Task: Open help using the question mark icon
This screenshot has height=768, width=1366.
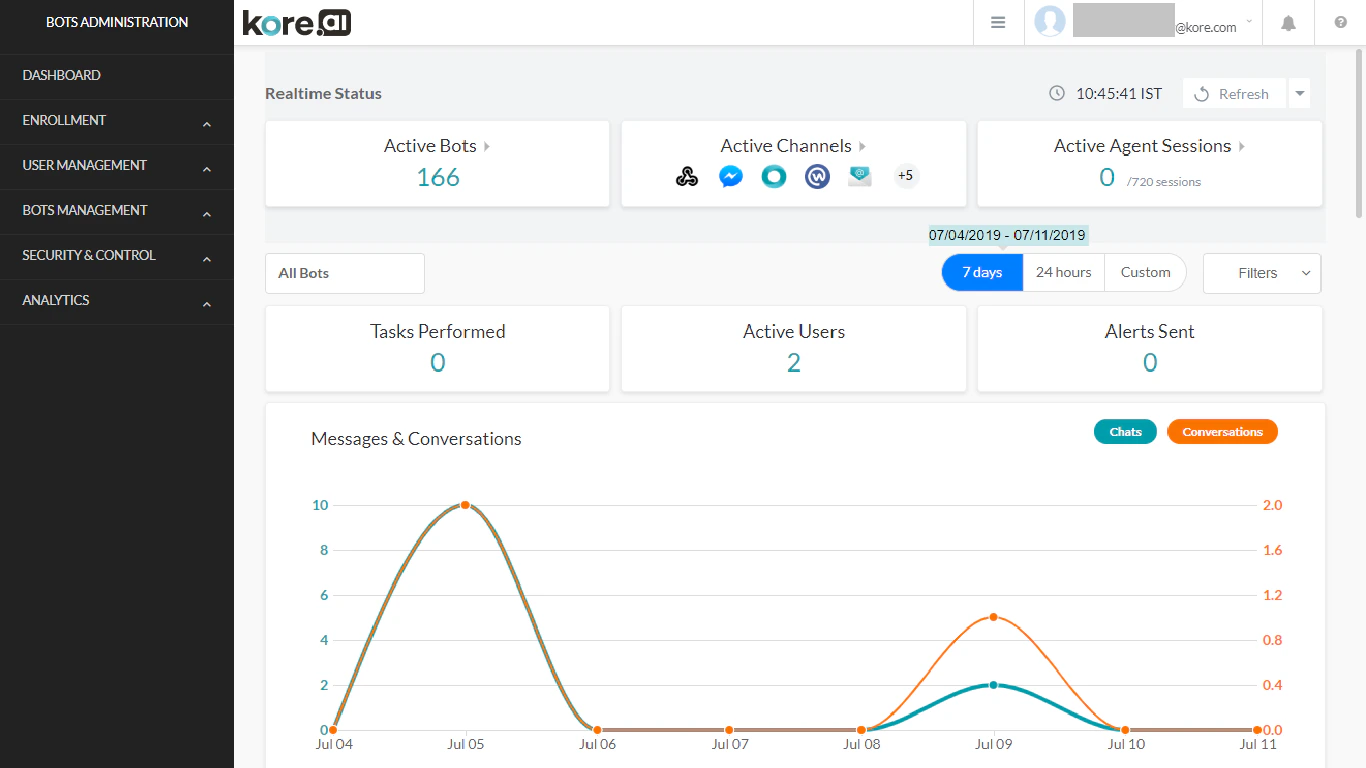Action: click(x=1340, y=22)
